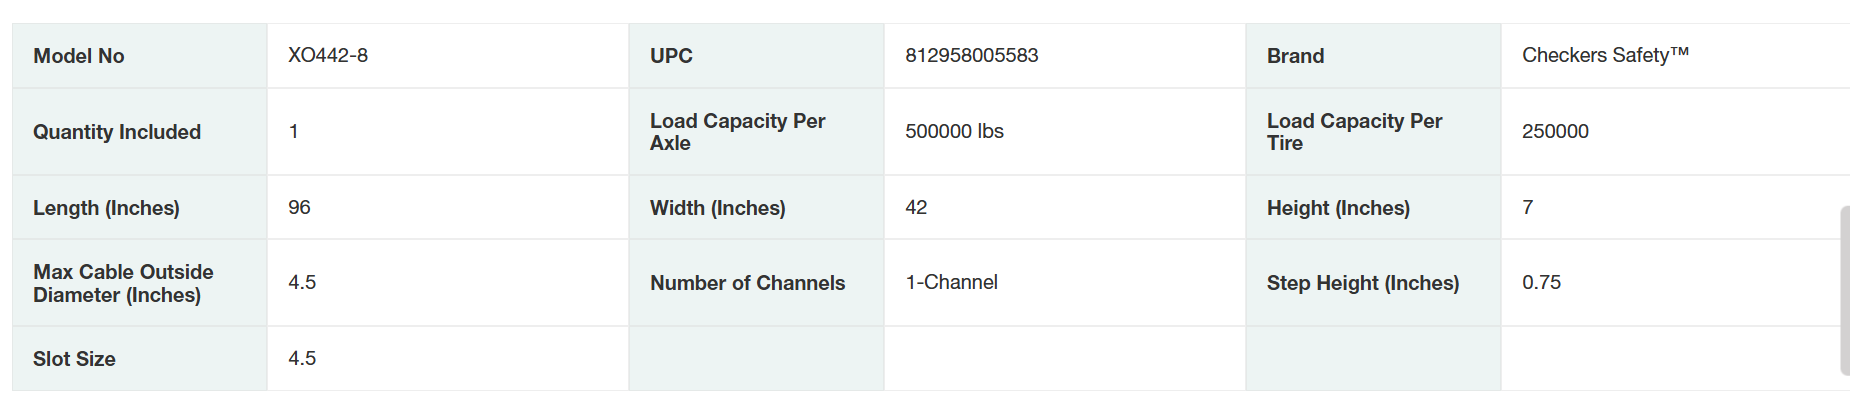
Task: Click the Brand label cell
Action: pos(1295,56)
